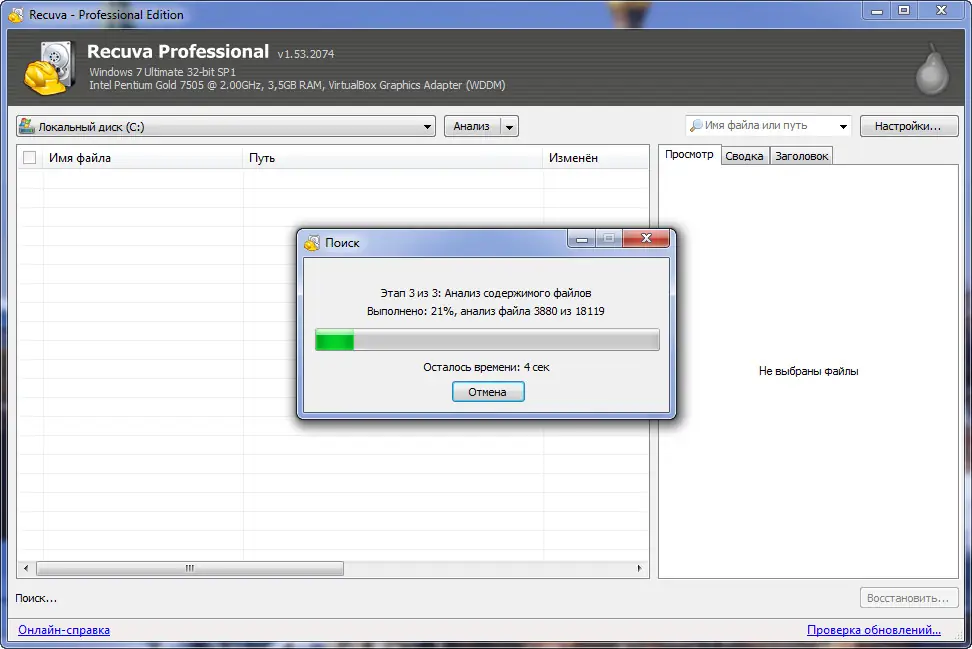Click the Восстановить... button
Screen dimensions: 972x649
pyautogui.click(x=908, y=598)
